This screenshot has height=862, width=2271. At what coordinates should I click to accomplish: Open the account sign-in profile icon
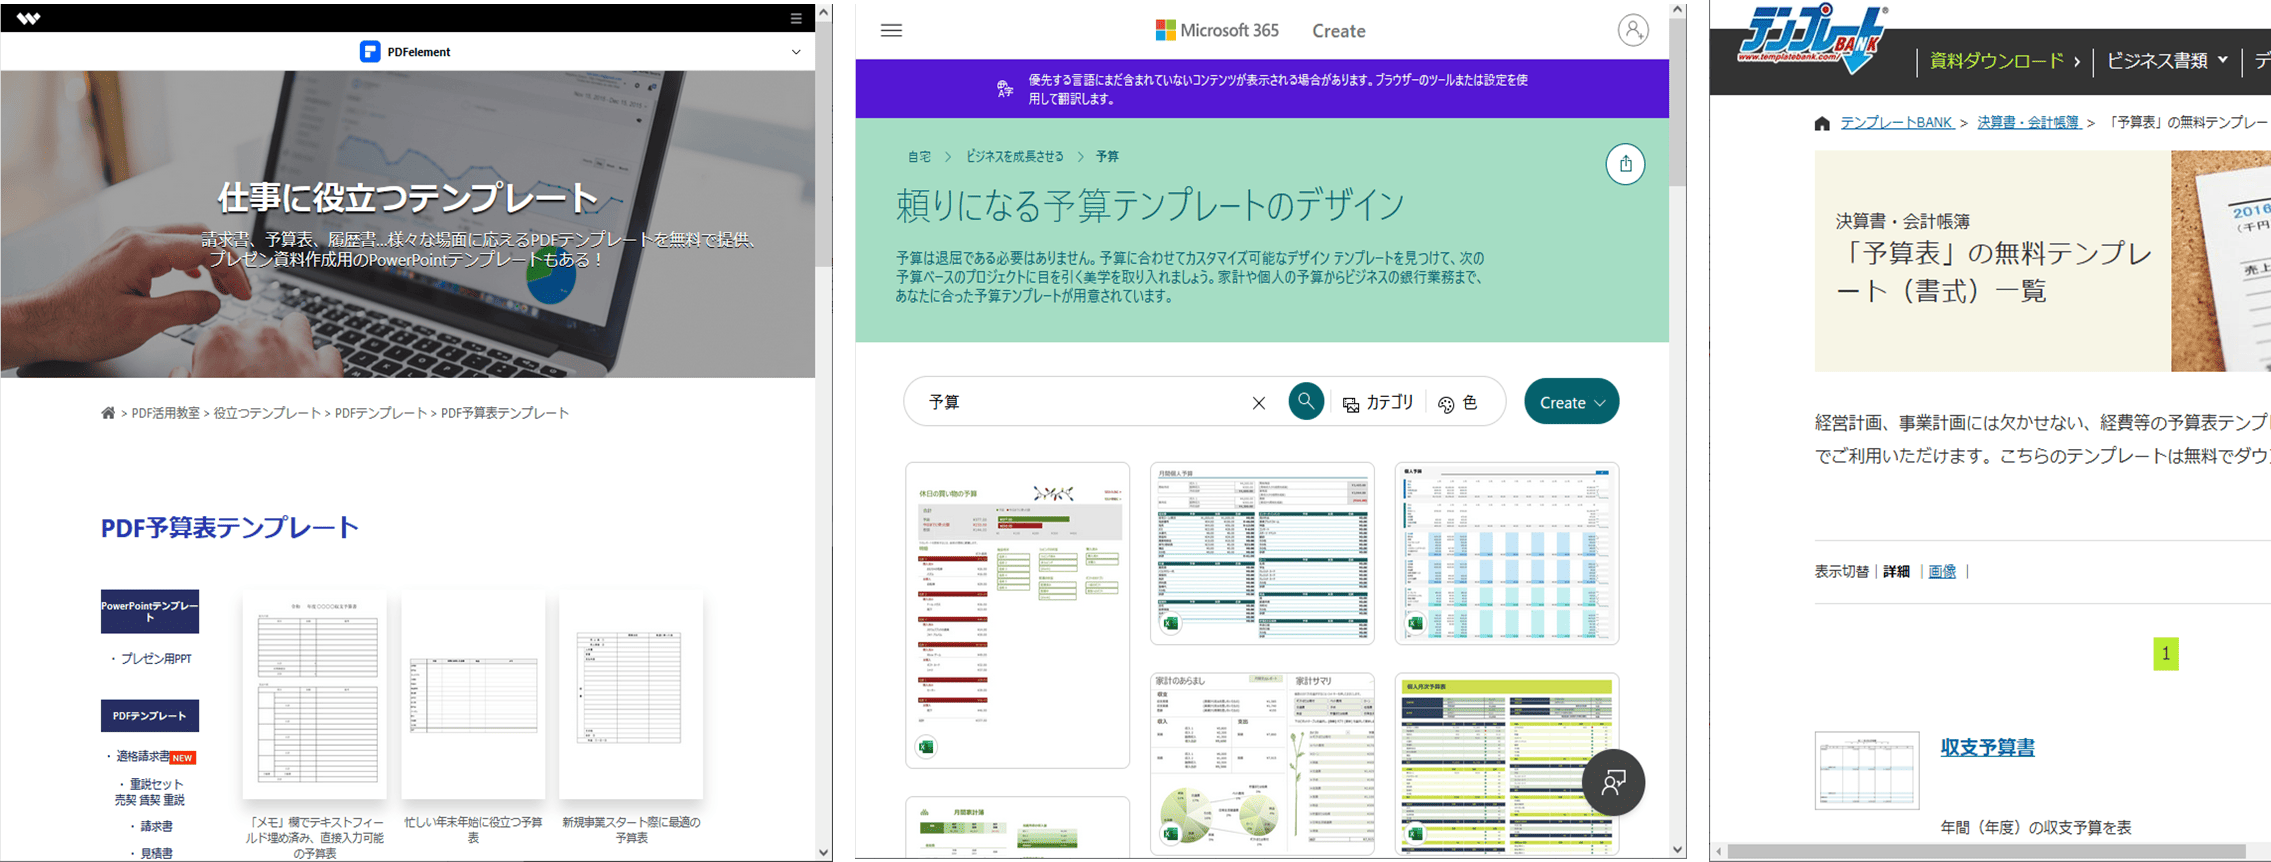click(1633, 30)
